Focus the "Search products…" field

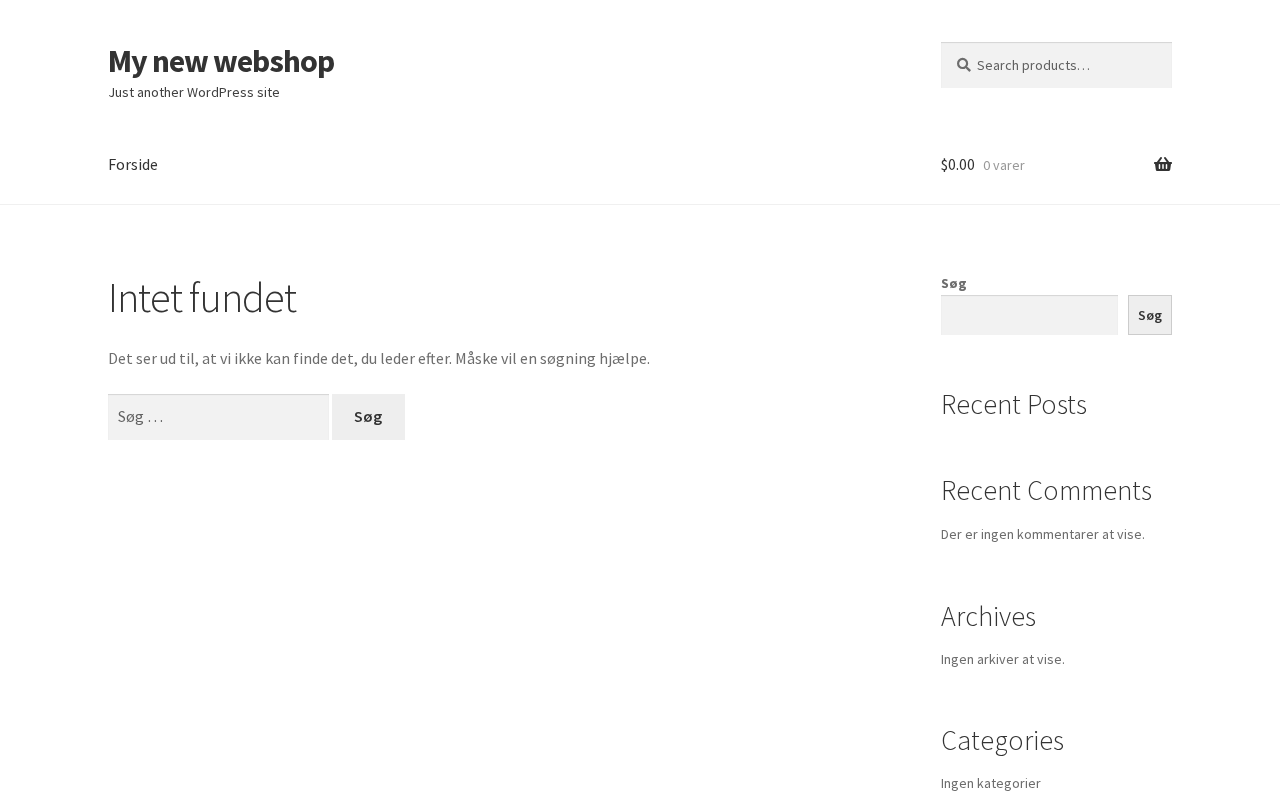click(1066, 65)
